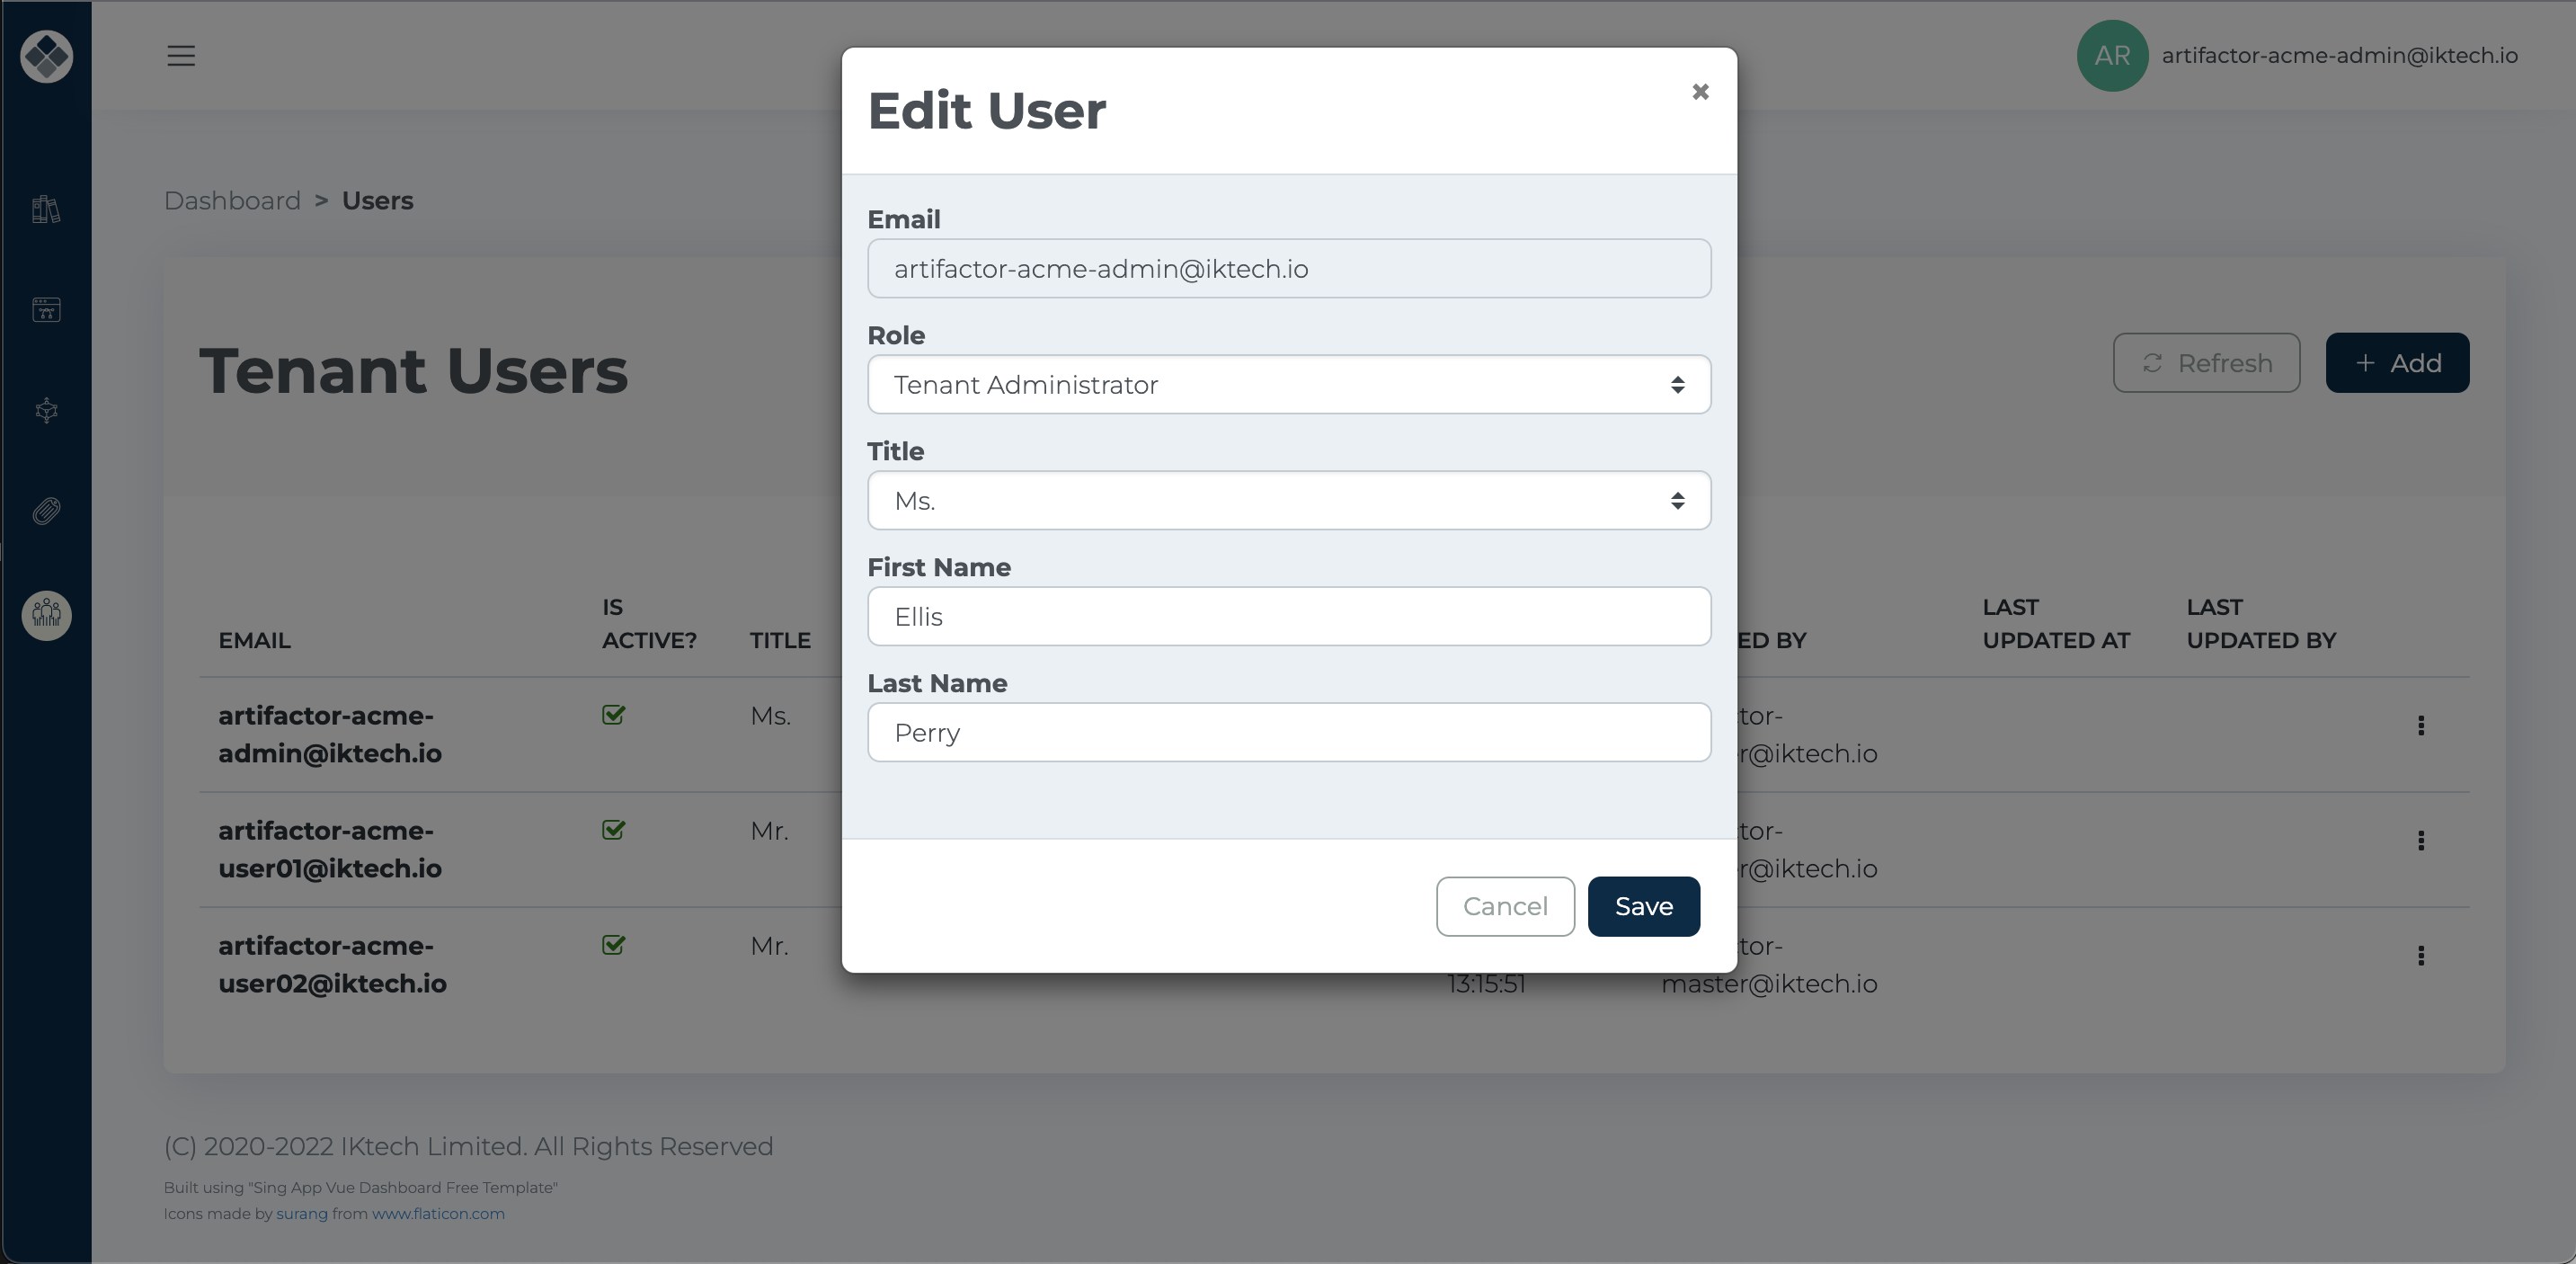Open the kebab menu for user01 row
Viewport: 2576px width, 1264px height.
coord(2421,841)
